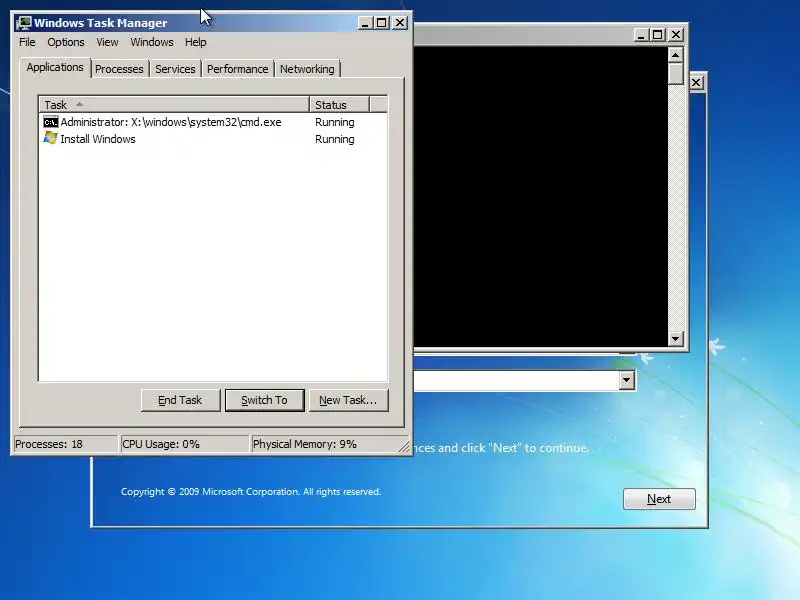Open the Windows menu

click(152, 42)
